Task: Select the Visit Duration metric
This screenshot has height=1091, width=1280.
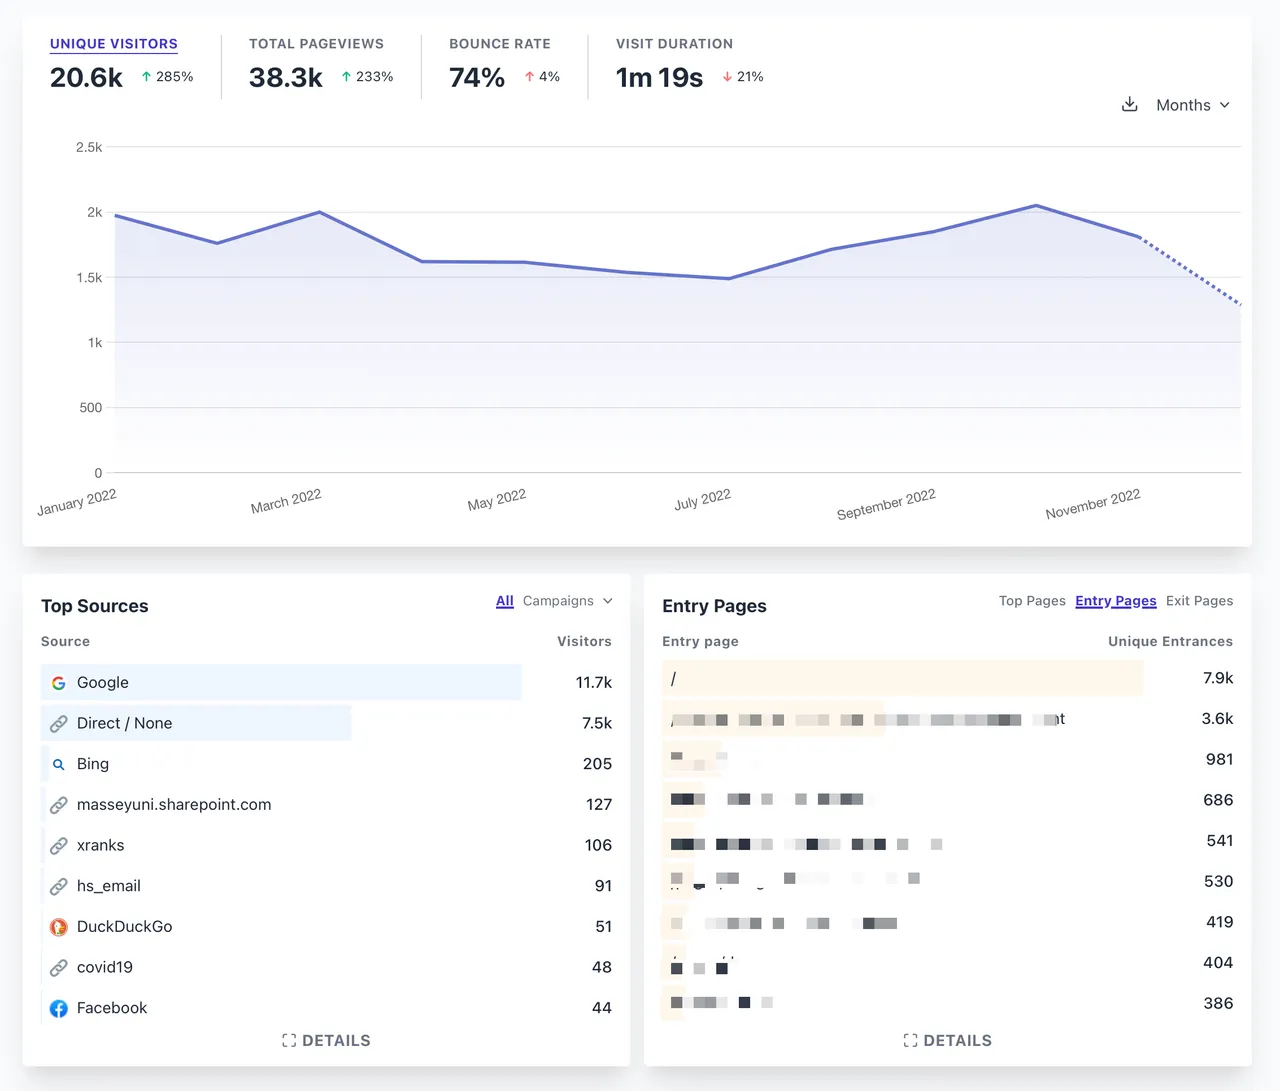Action: 674,44
